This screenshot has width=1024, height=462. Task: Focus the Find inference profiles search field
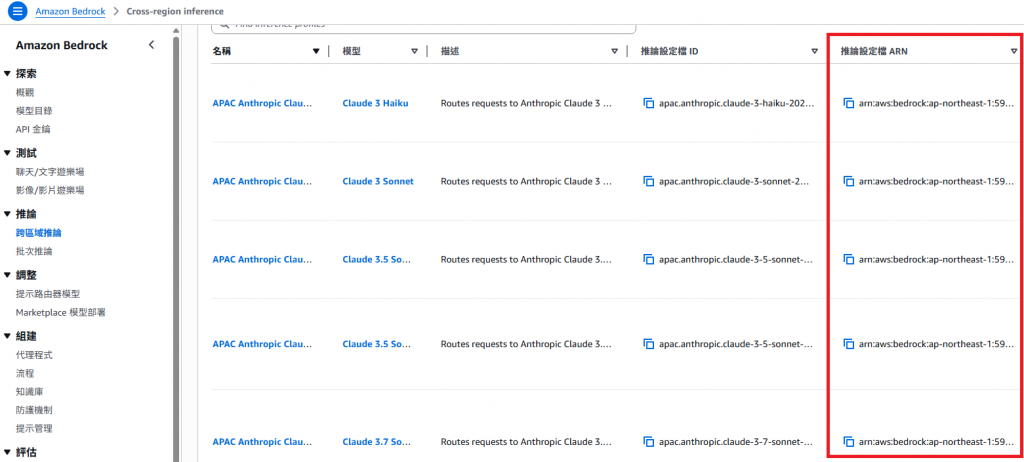click(x=424, y=27)
